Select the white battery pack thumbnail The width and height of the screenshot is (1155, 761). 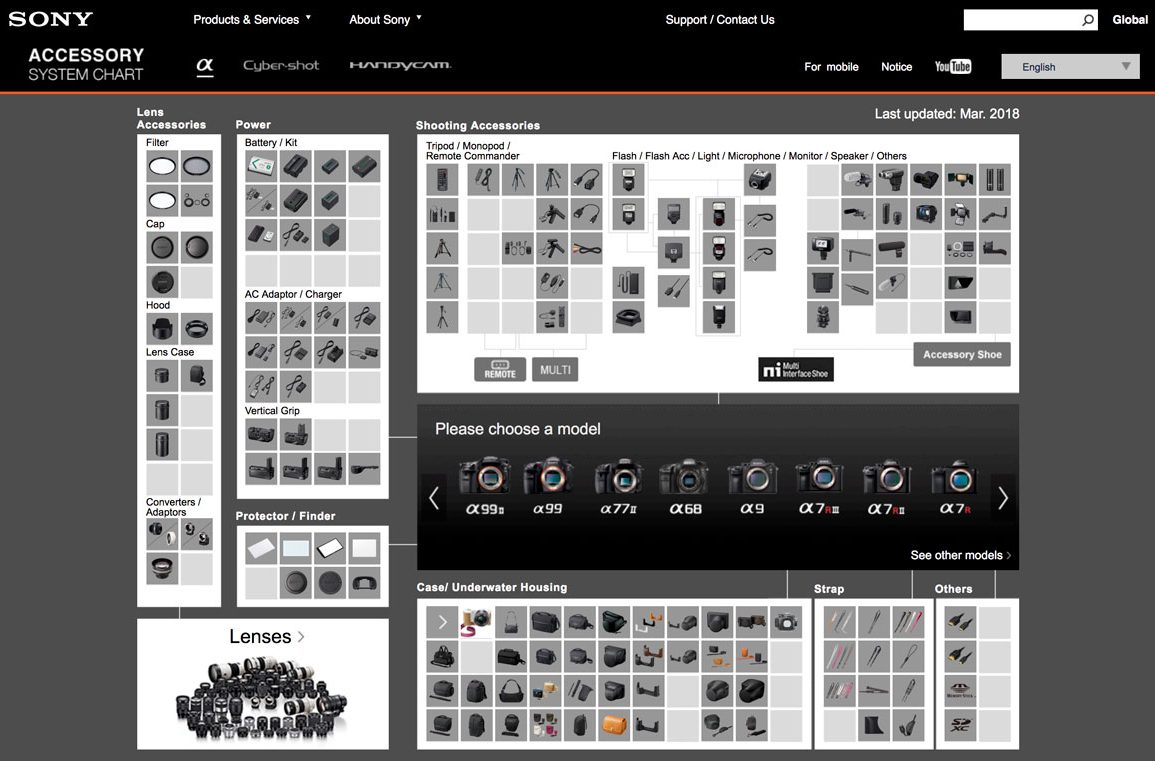[261, 166]
